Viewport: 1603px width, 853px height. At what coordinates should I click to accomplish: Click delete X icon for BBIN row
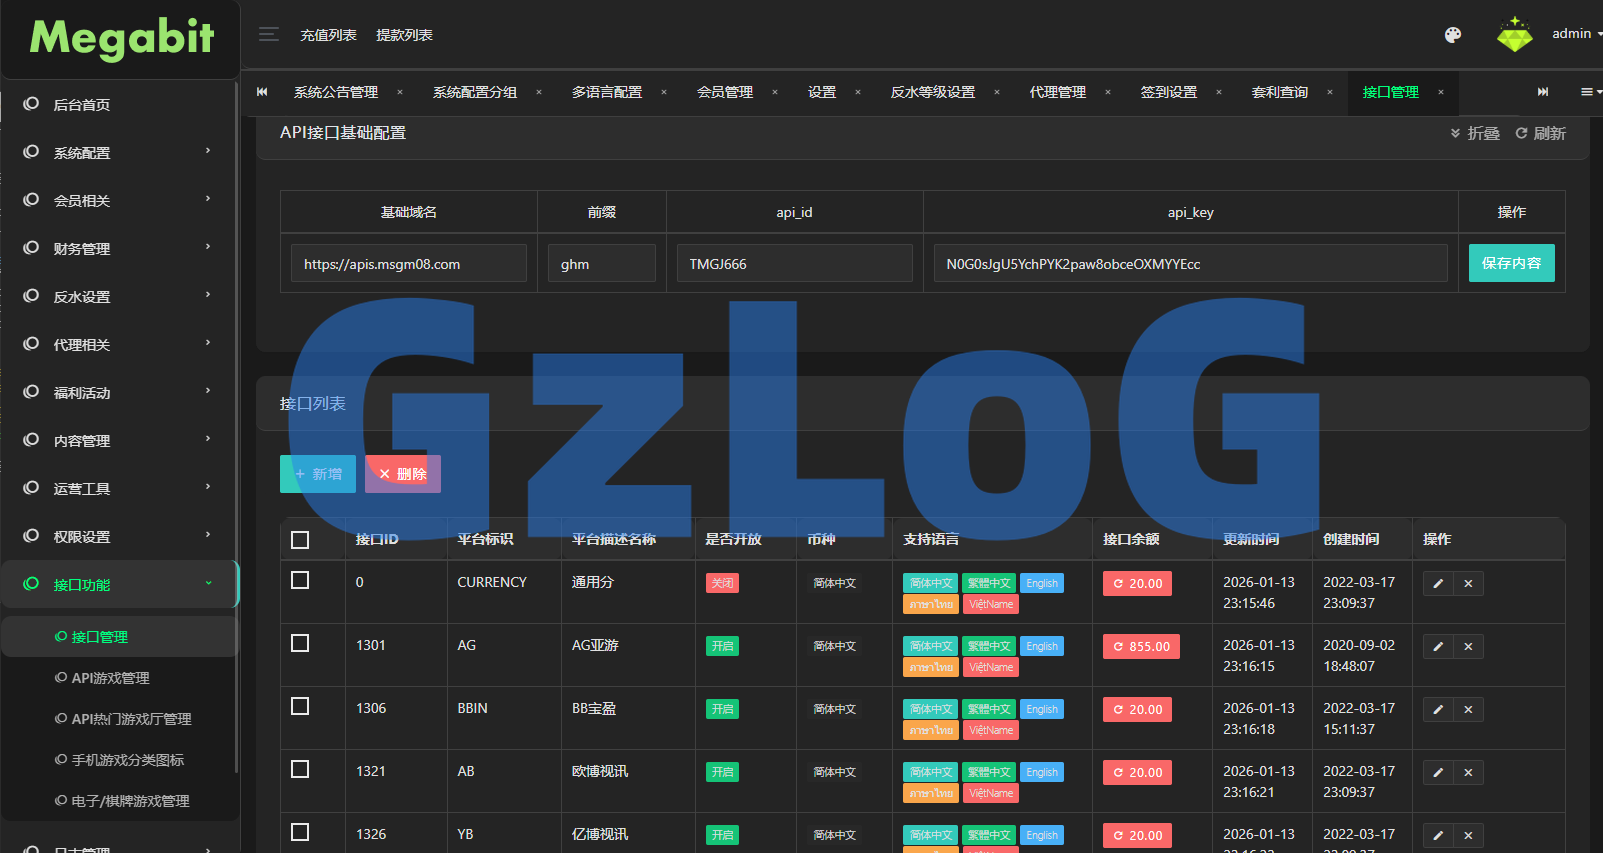[1468, 710]
